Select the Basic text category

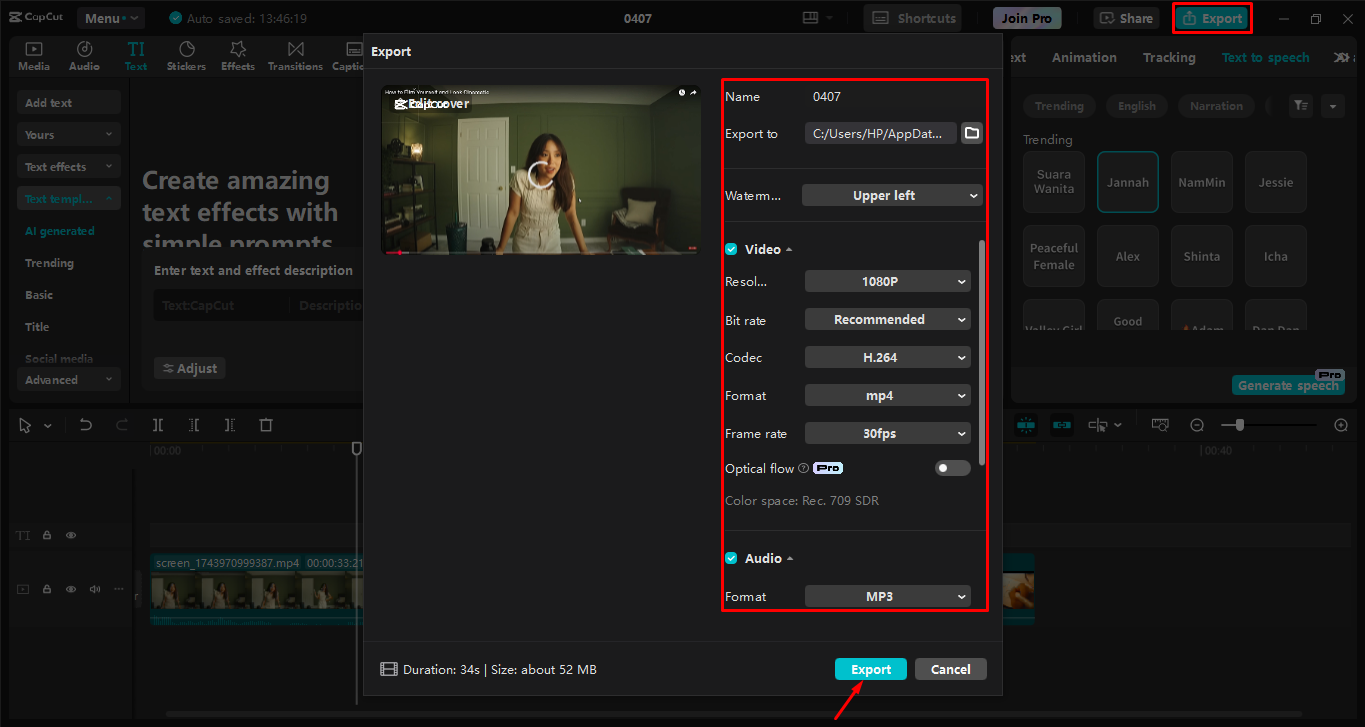pyautogui.click(x=39, y=295)
